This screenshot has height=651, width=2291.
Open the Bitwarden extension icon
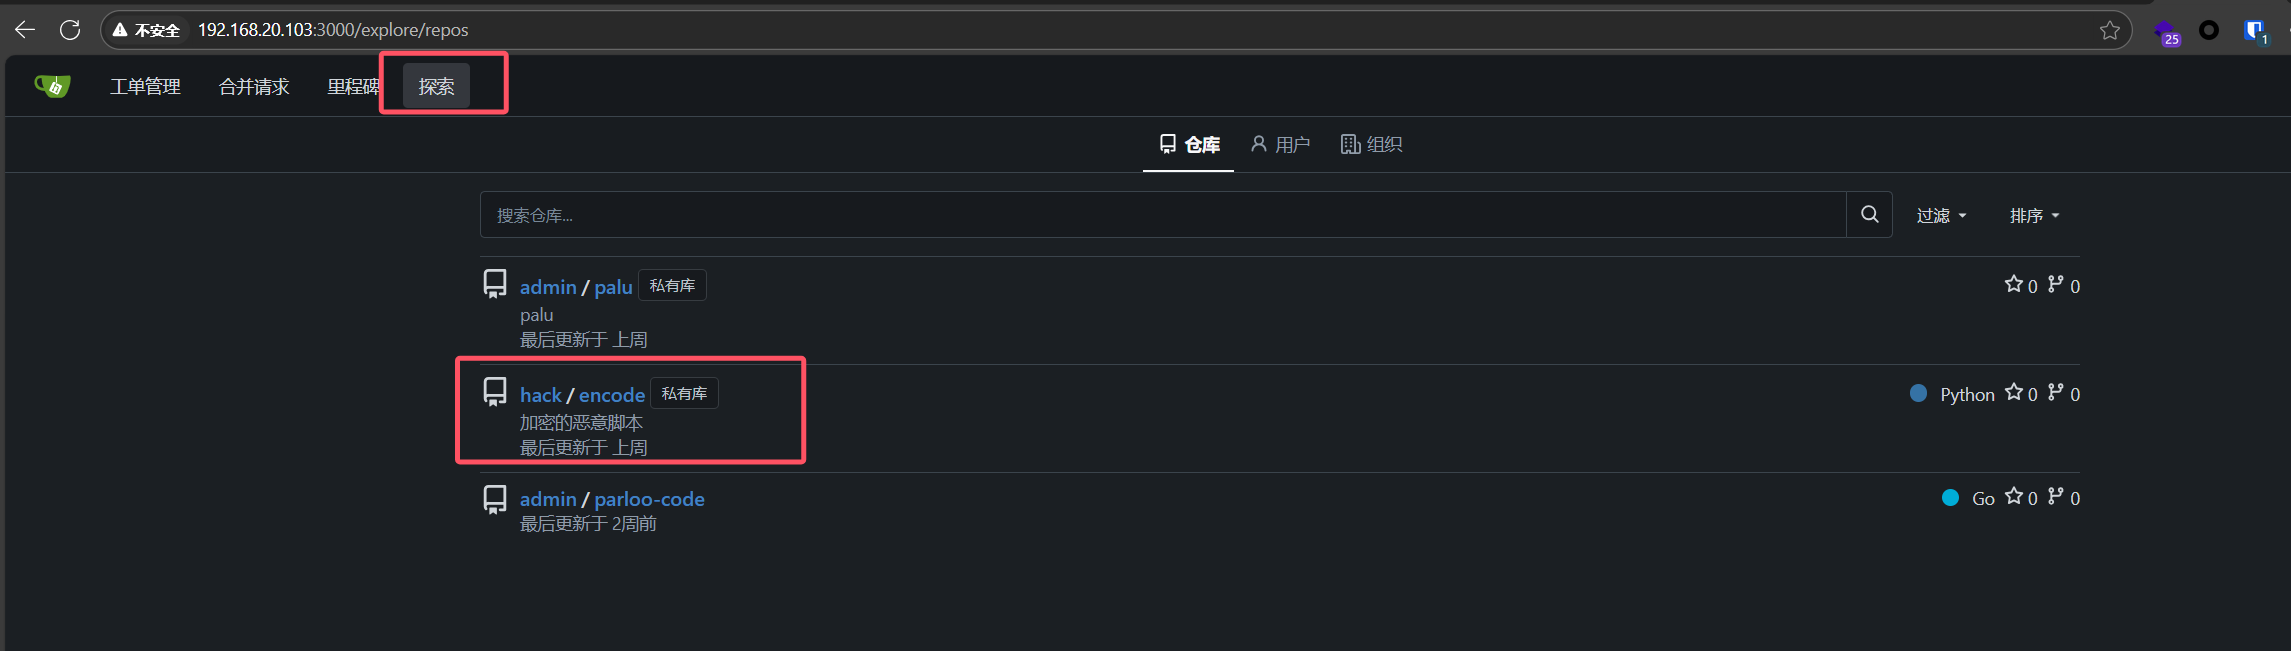click(2255, 30)
